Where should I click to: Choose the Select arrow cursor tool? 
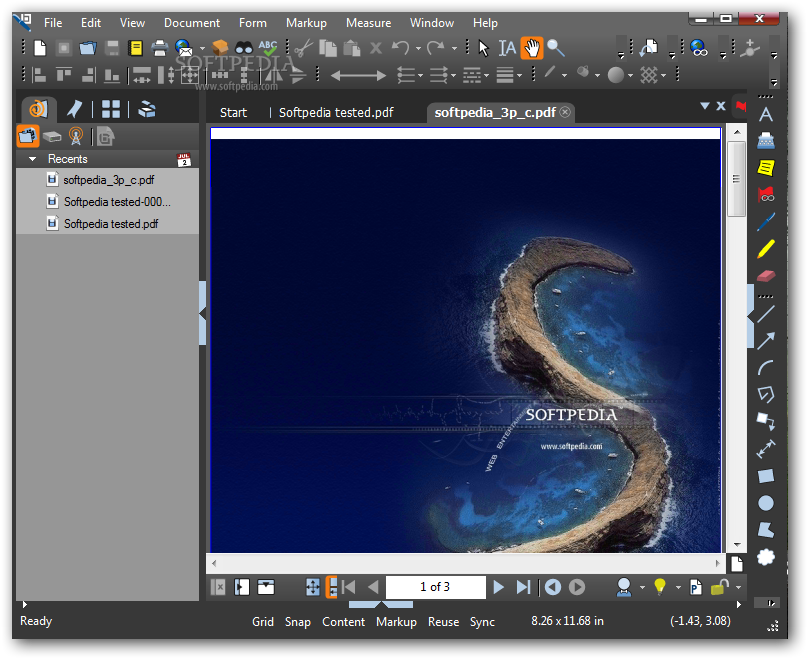483,48
